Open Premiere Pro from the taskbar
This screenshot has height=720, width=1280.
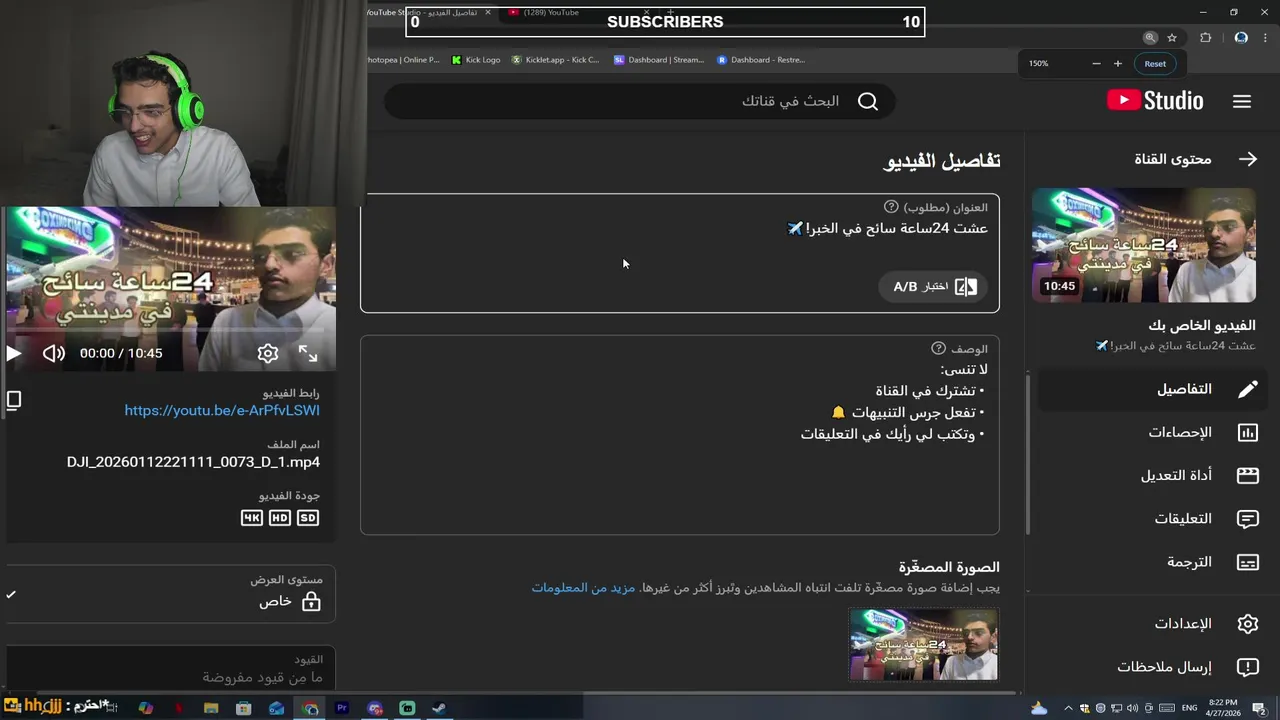point(342,708)
